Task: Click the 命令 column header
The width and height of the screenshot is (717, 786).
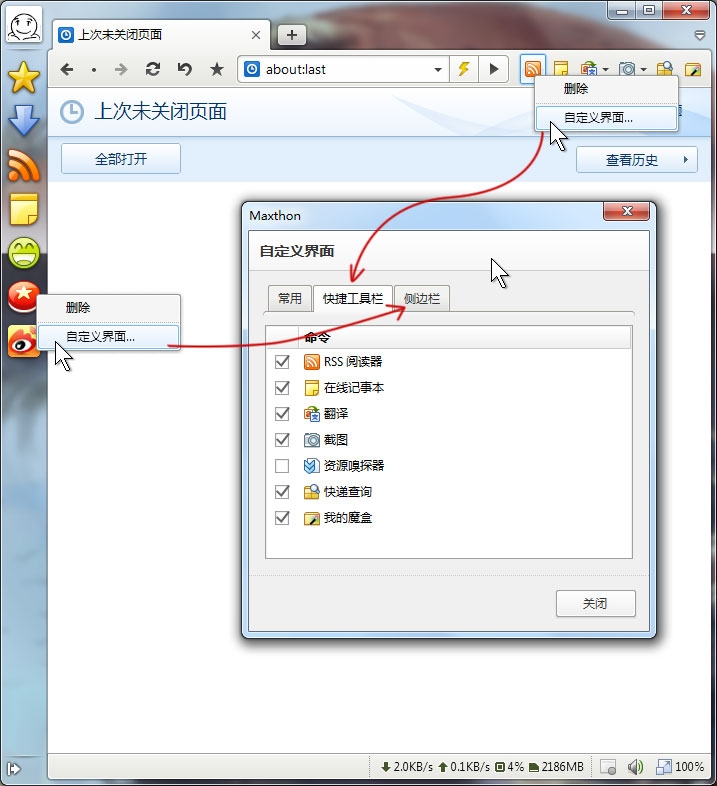Action: click(464, 337)
